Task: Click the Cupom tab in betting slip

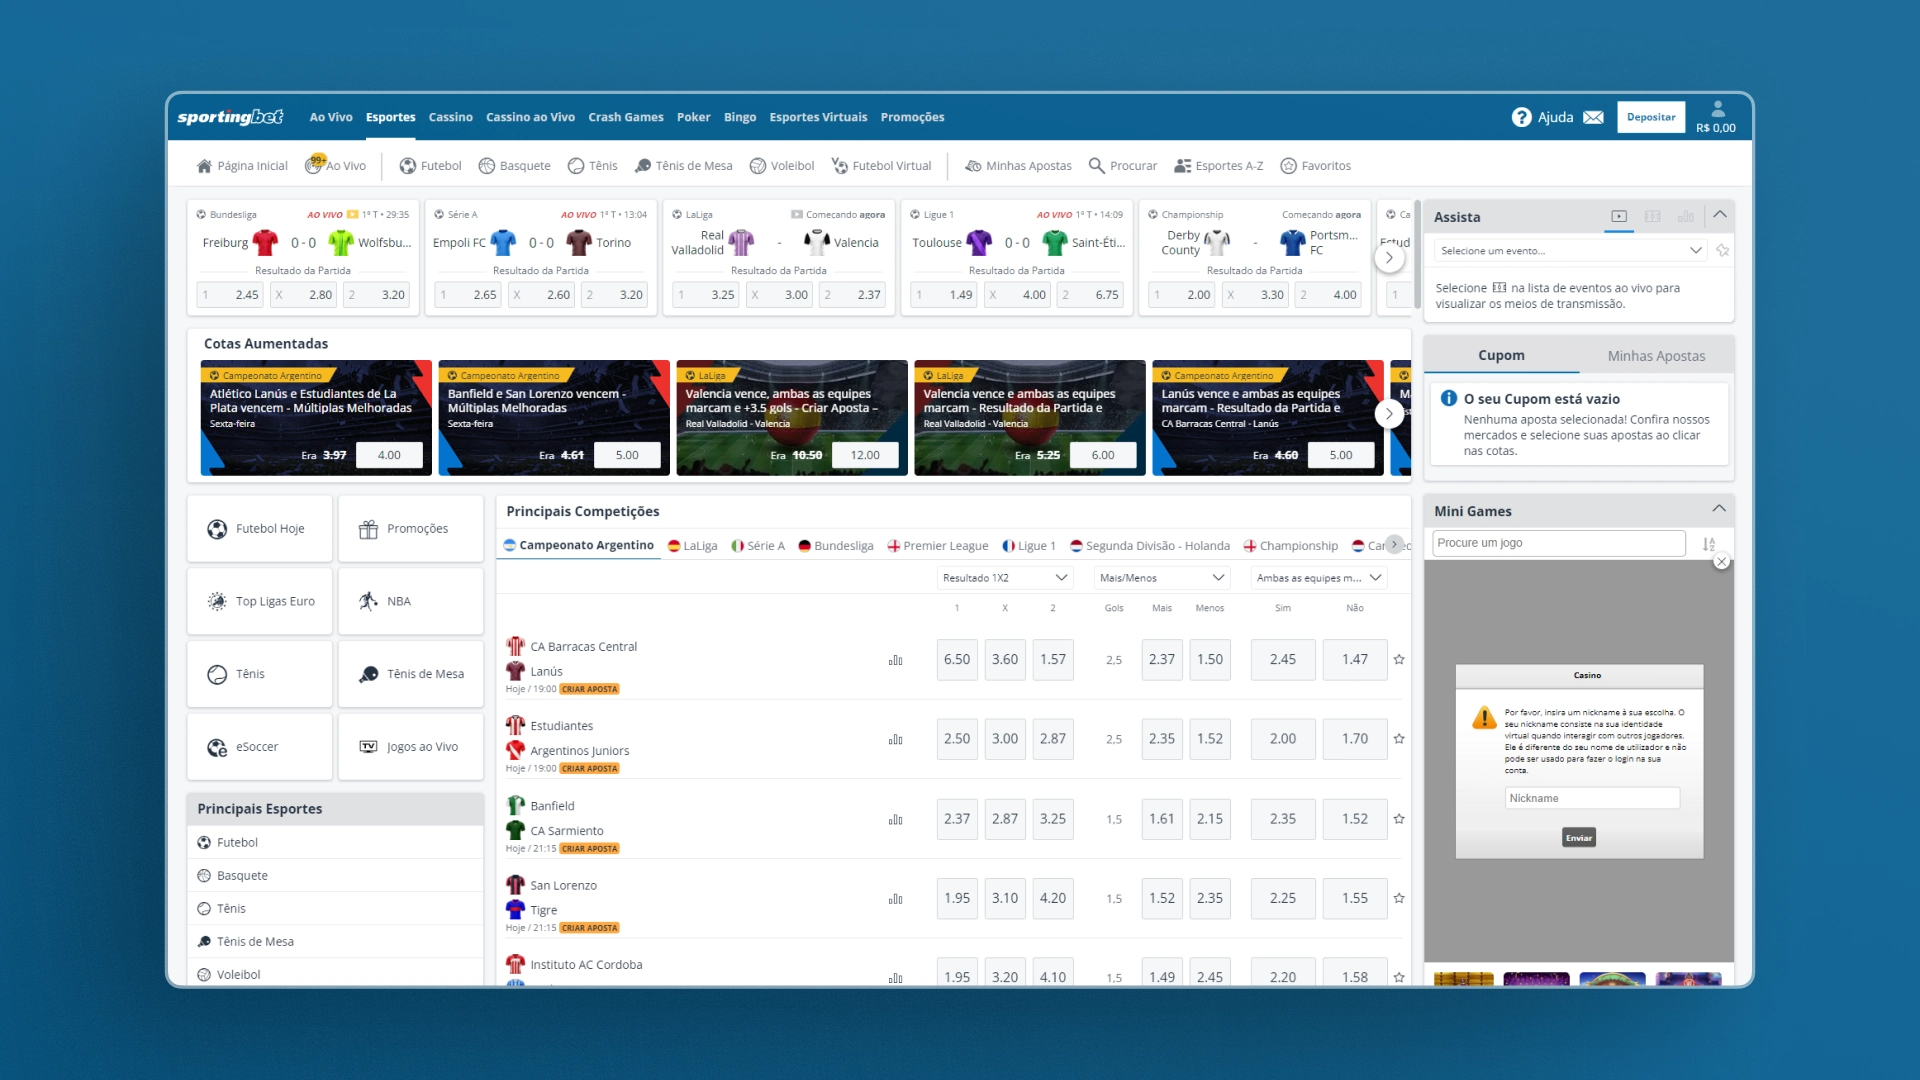Action: (1502, 353)
